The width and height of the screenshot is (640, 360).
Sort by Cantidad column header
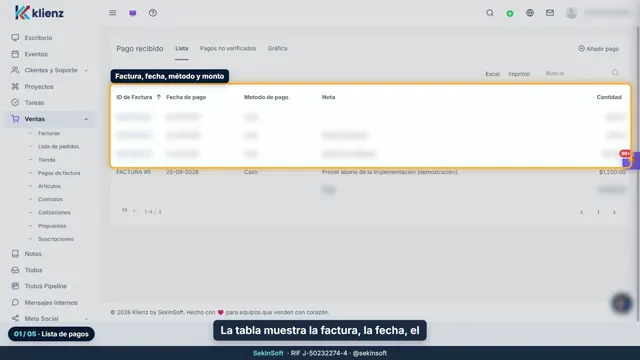pyautogui.click(x=609, y=97)
